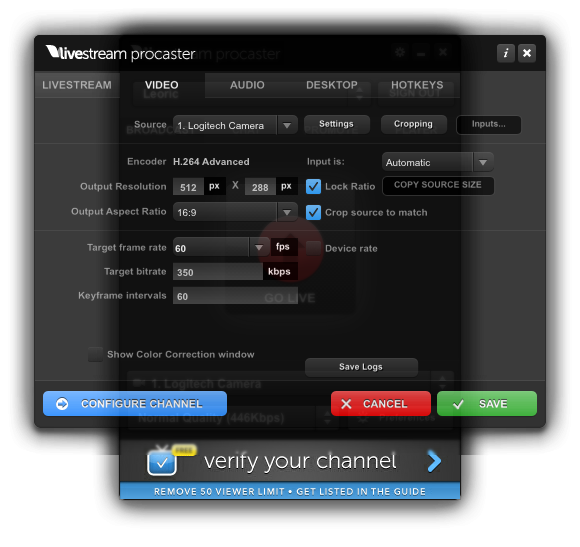Close the Procaster settings dialog

tap(527, 53)
